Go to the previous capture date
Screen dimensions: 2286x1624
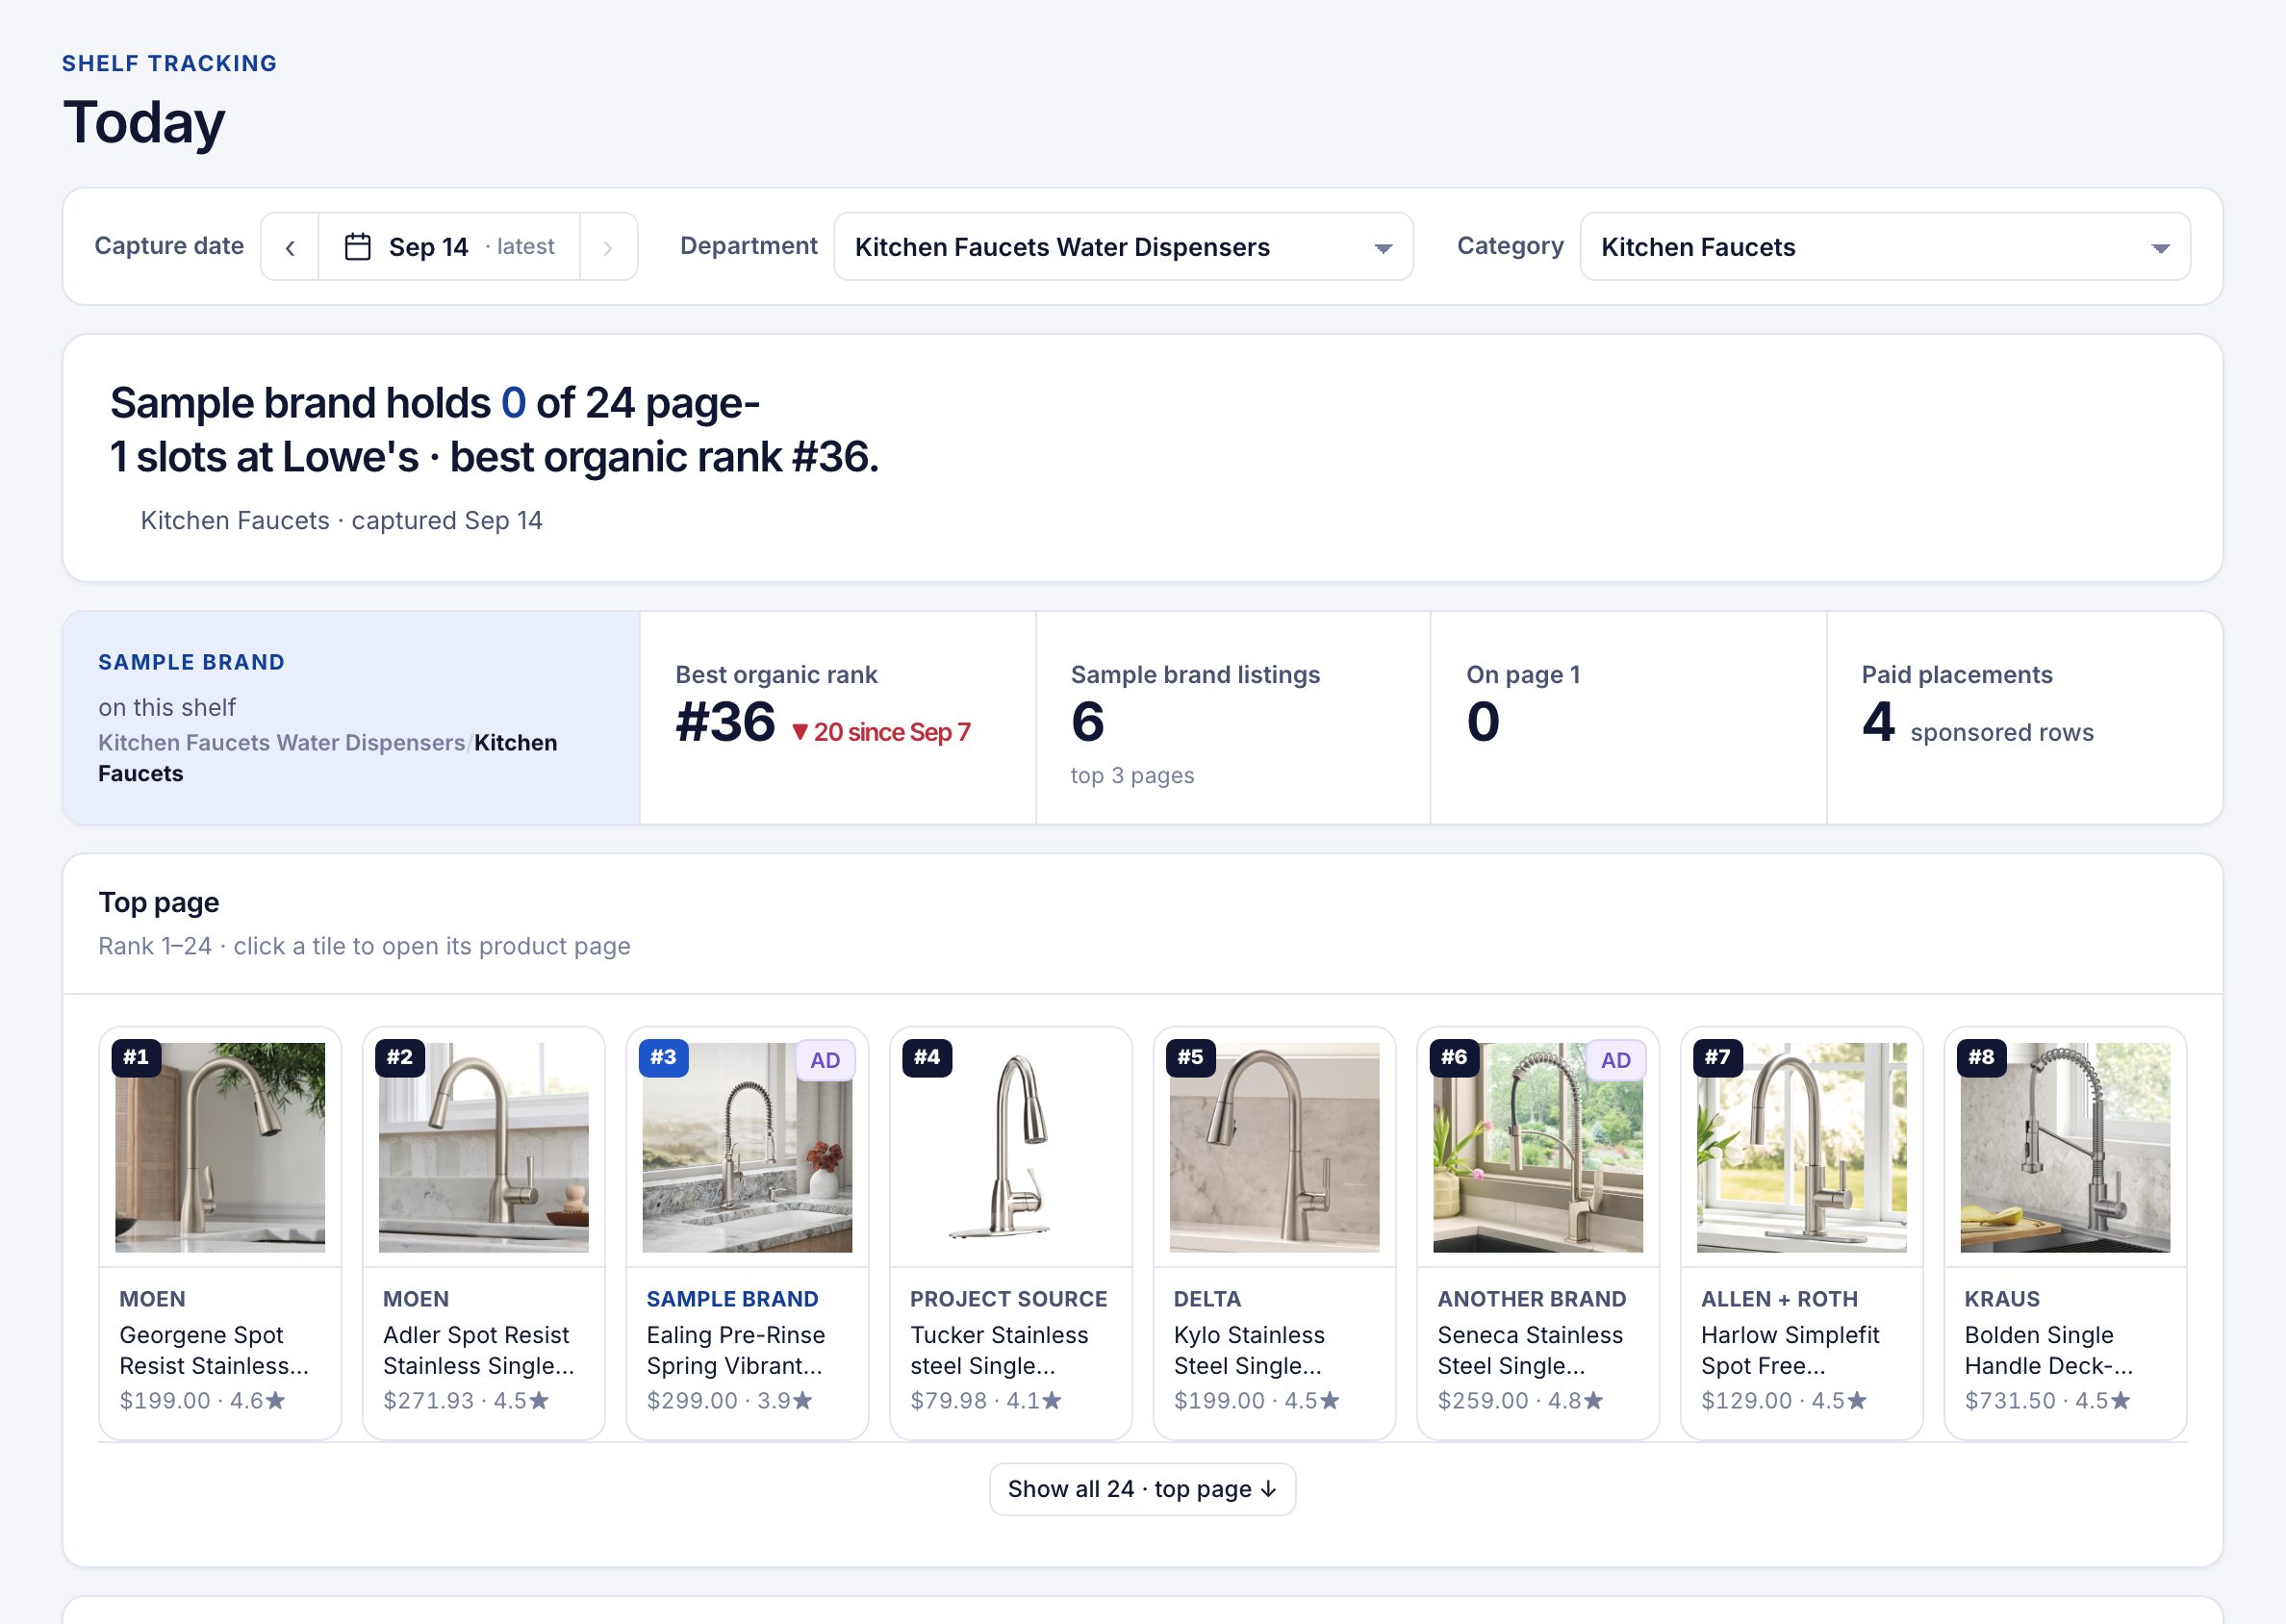click(x=290, y=247)
